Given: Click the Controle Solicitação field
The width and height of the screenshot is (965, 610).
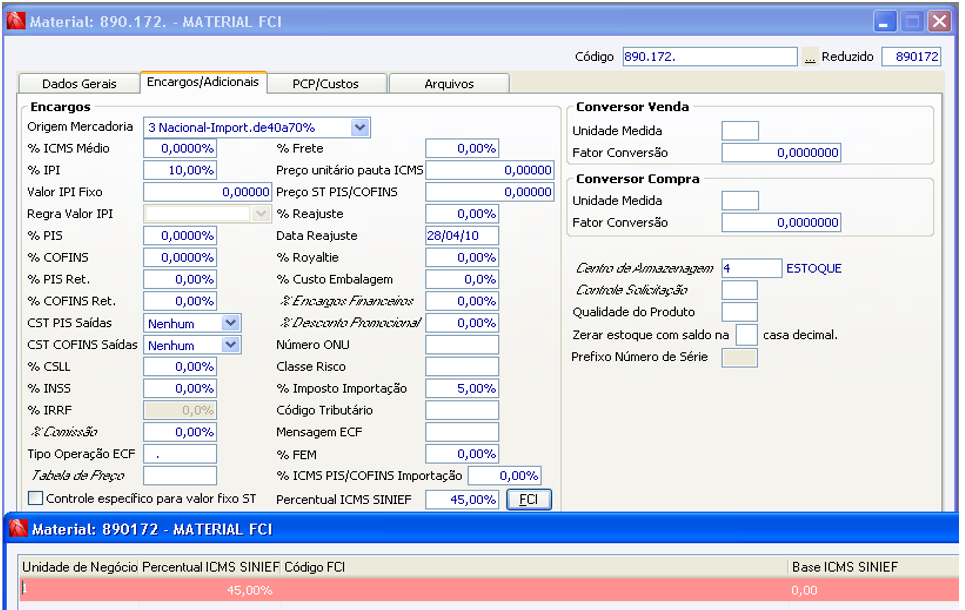Looking at the screenshot, I should point(739,290).
